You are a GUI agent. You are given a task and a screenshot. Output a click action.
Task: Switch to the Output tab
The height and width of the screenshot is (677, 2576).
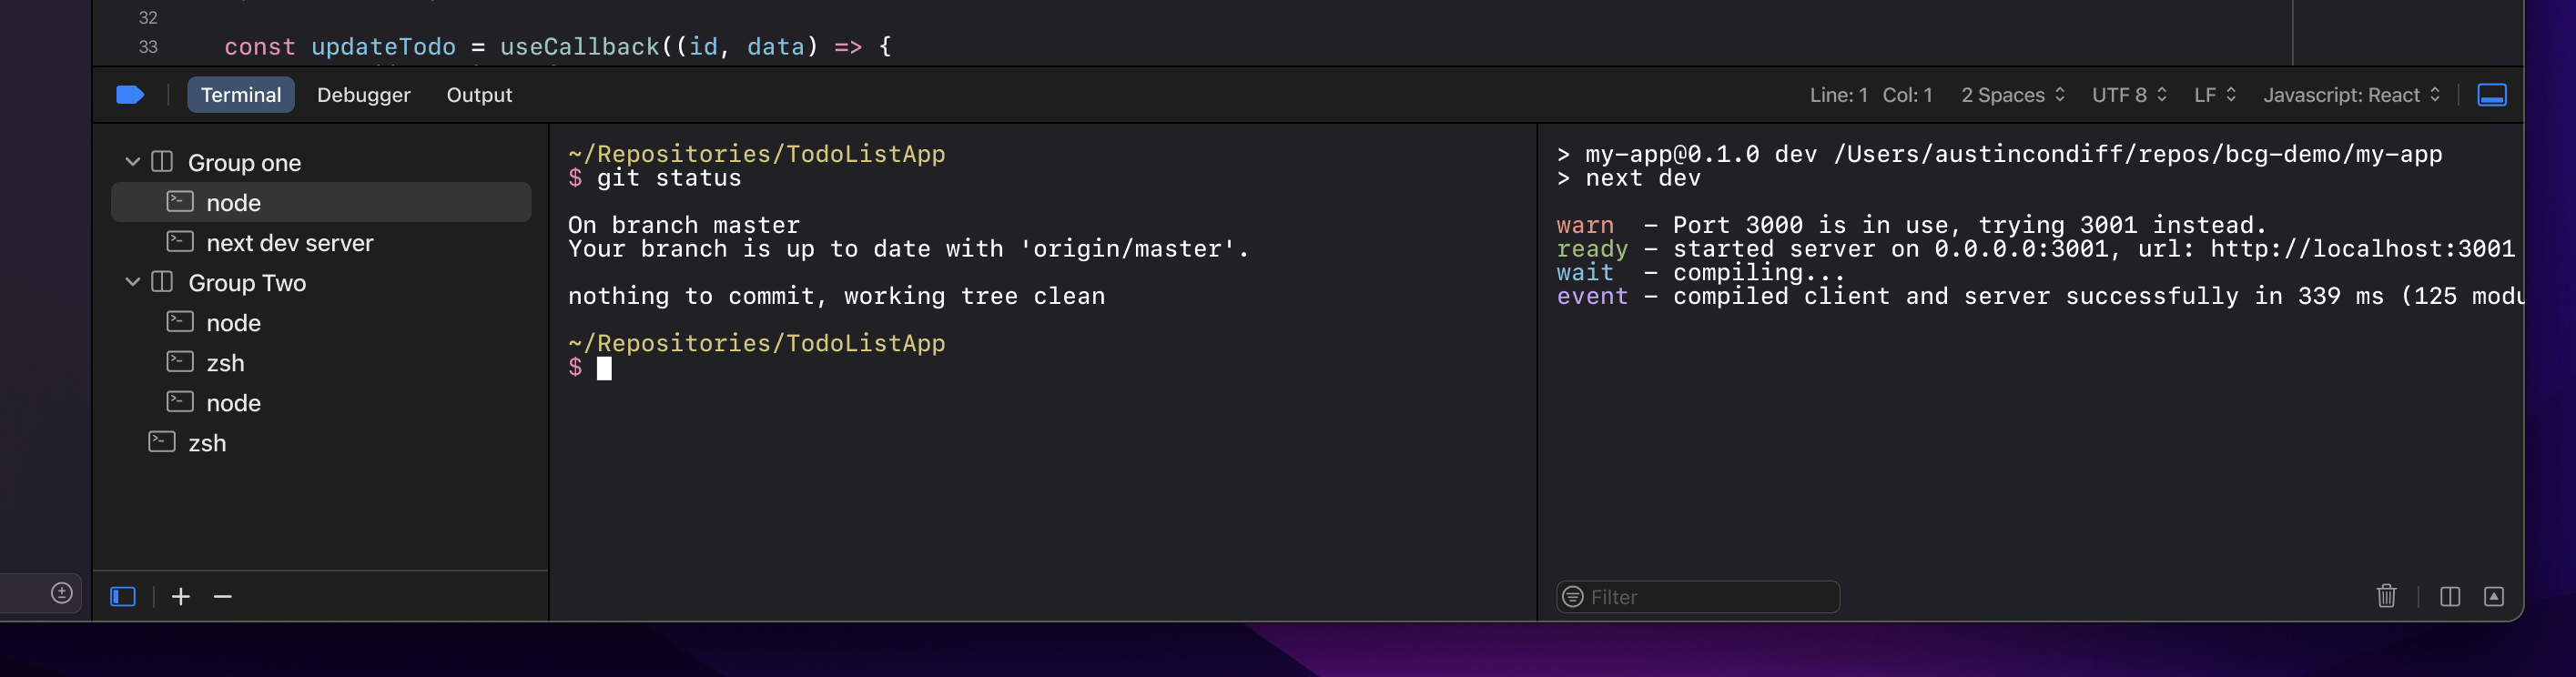pos(479,95)
